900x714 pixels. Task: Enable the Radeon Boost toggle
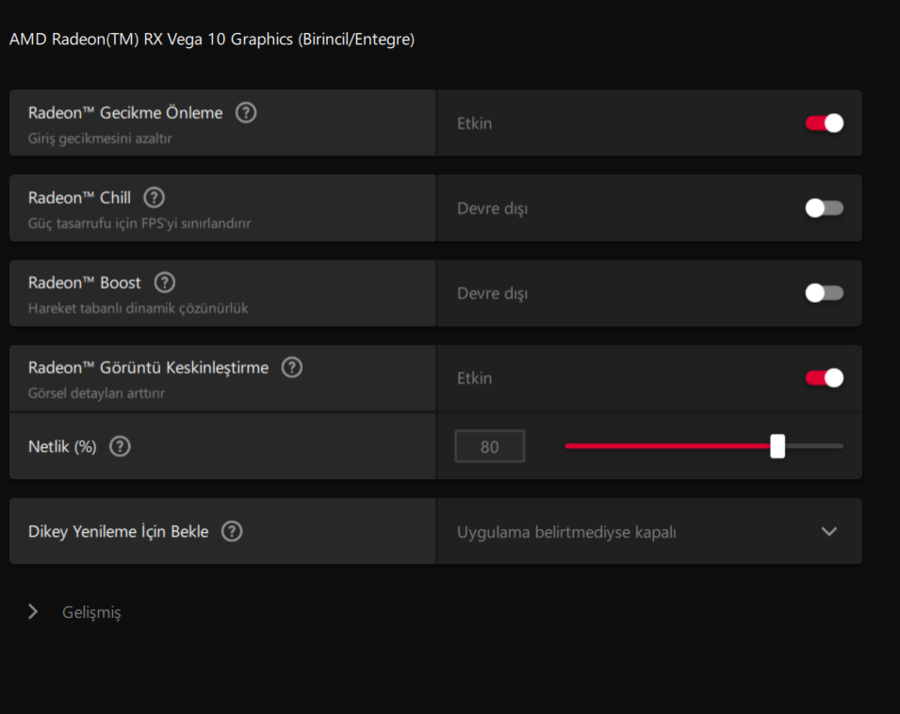(824, 293)
